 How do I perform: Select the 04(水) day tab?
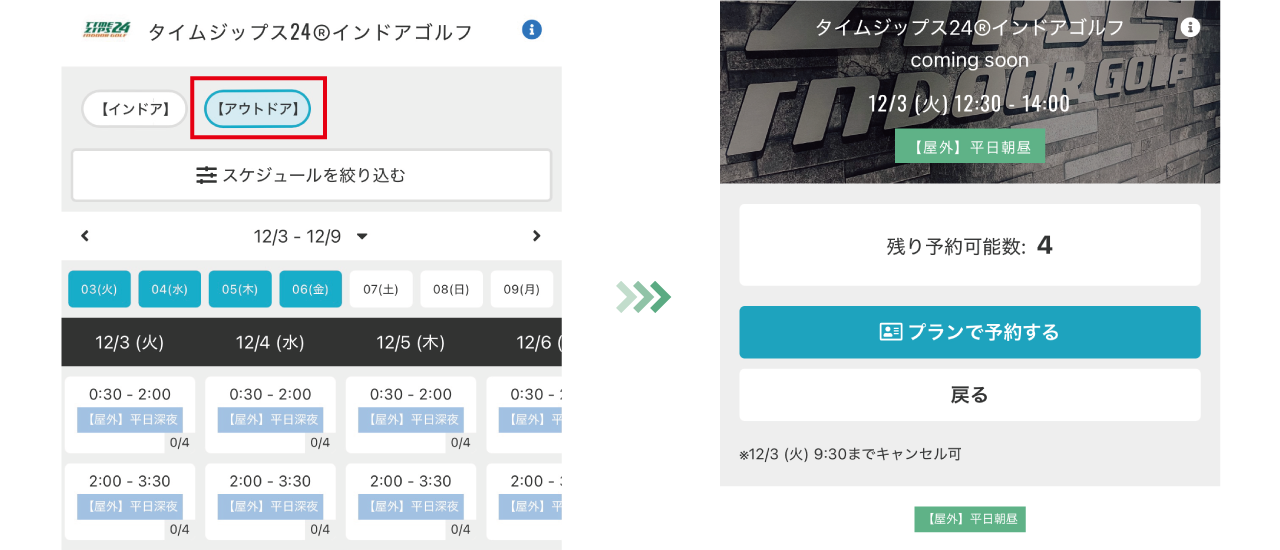[170, 289]
